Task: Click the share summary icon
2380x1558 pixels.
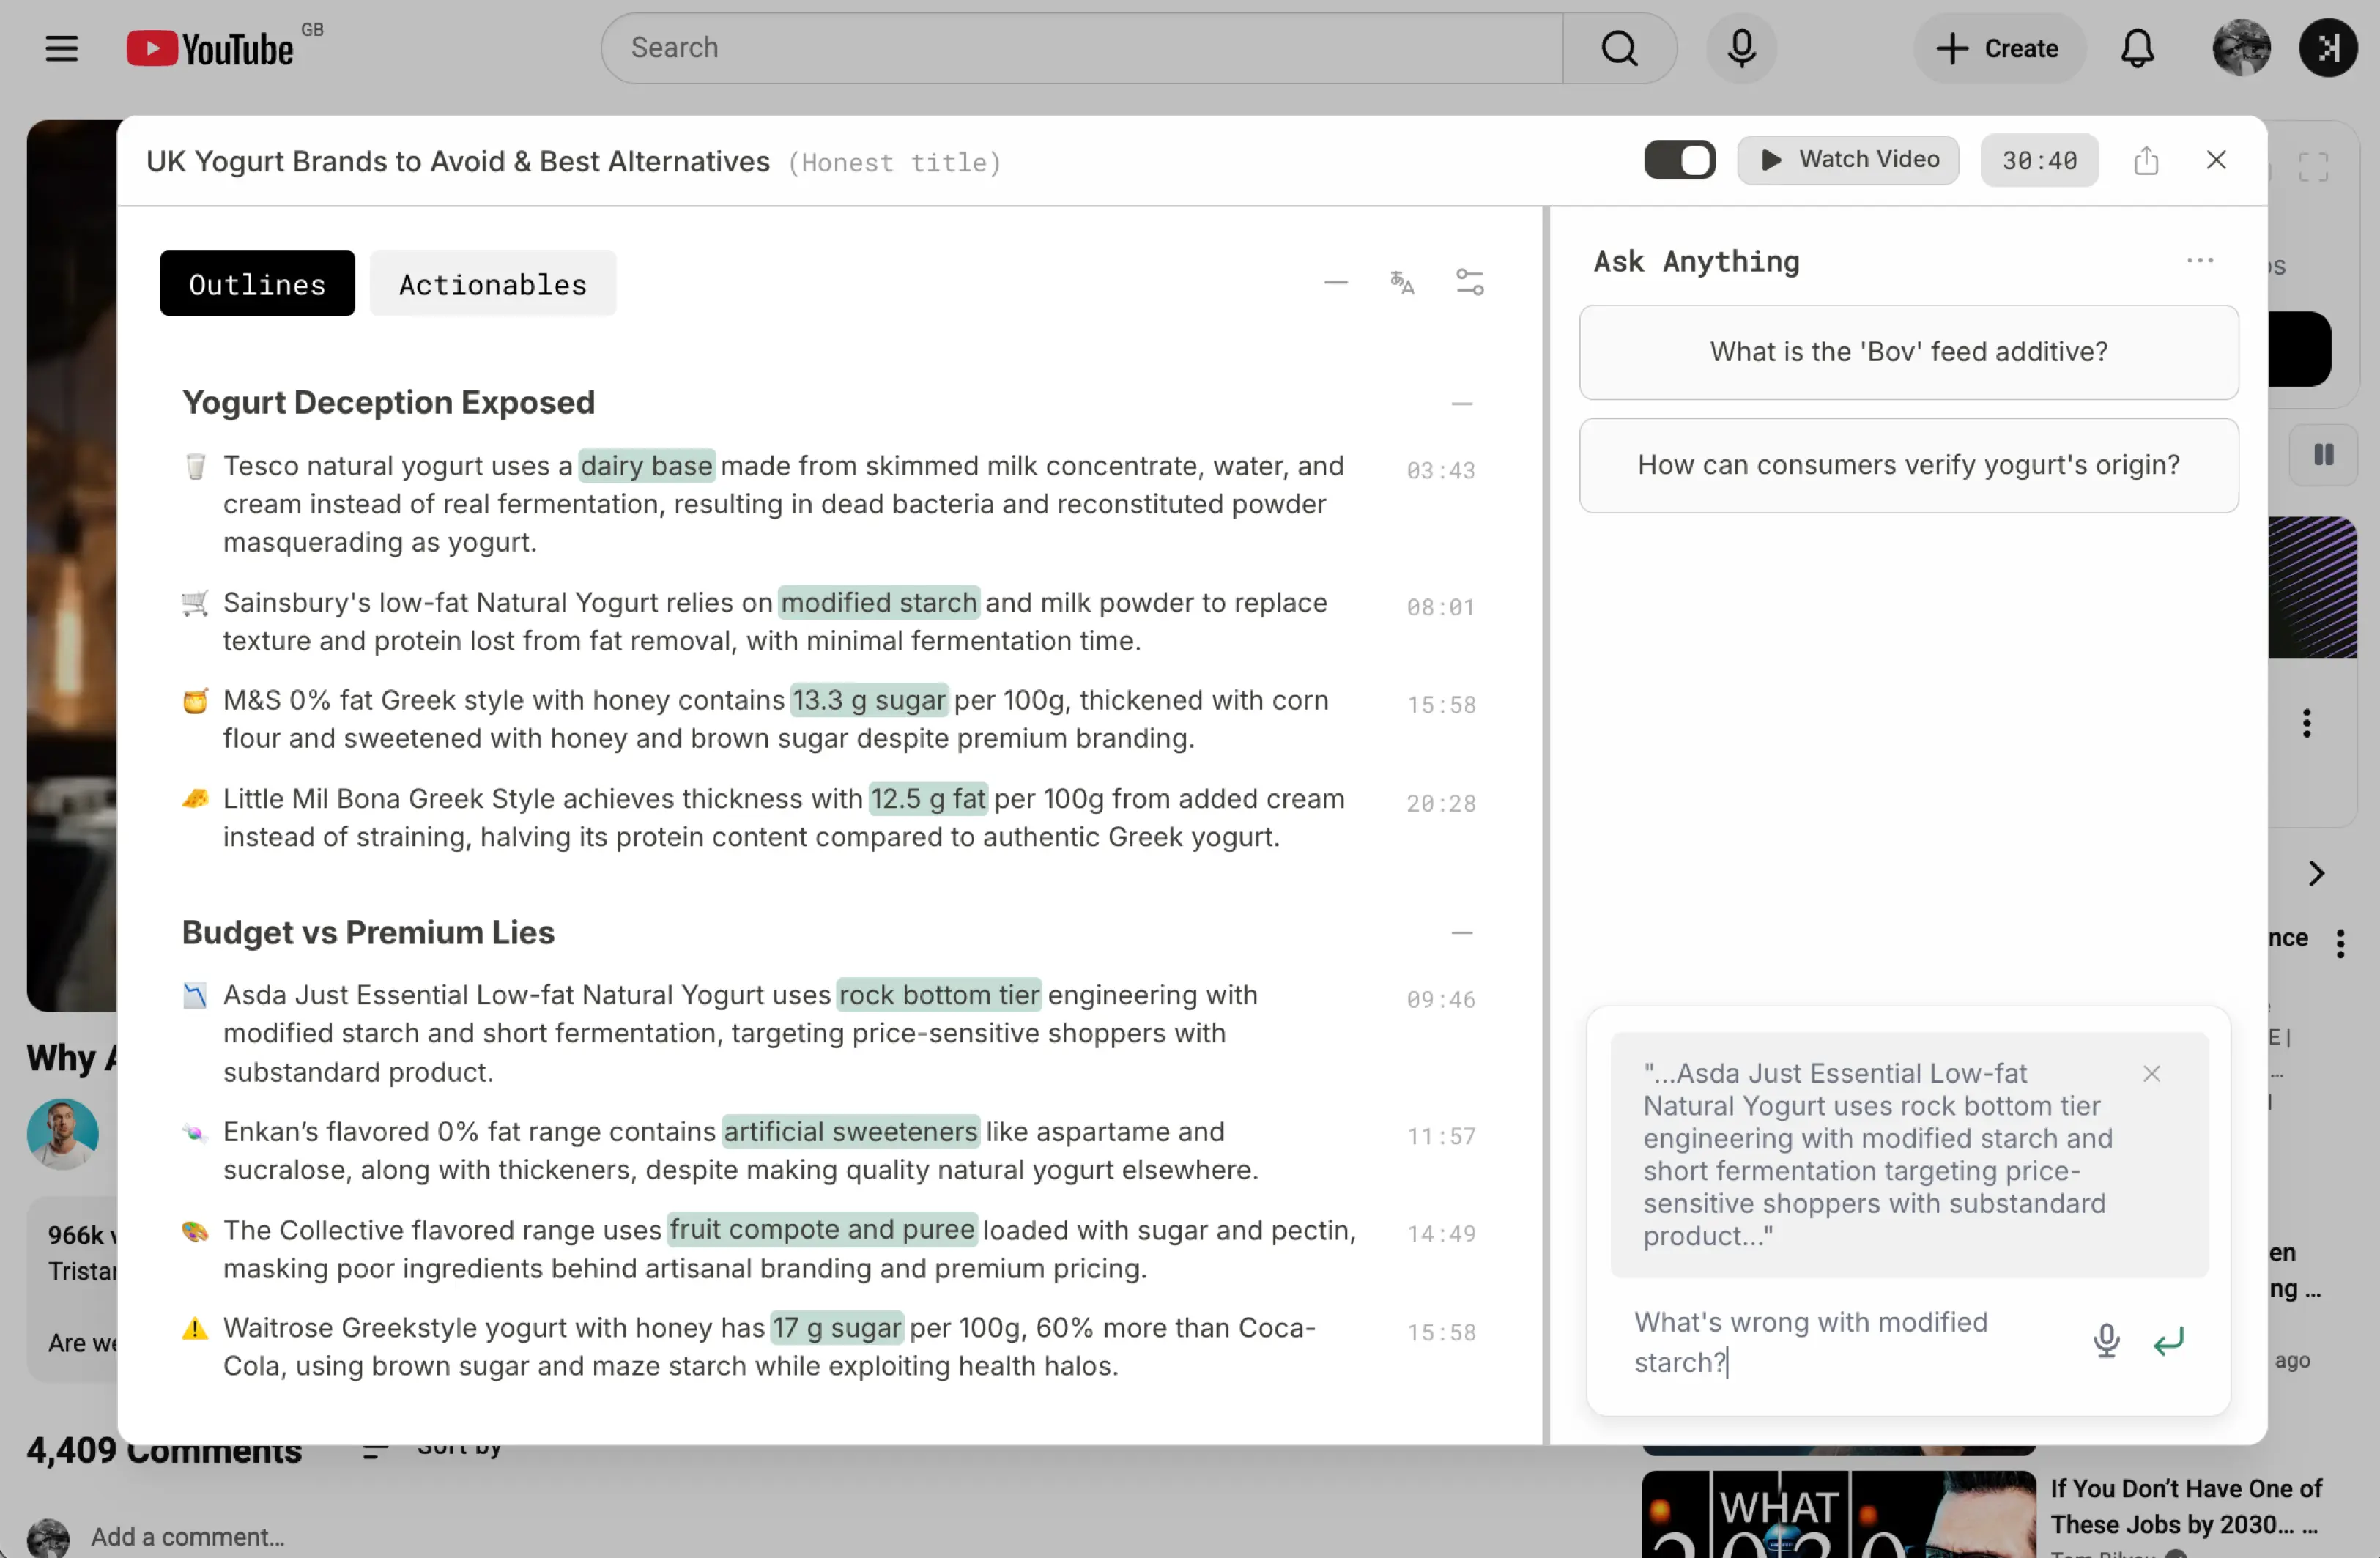Action: coord(2146,160)
